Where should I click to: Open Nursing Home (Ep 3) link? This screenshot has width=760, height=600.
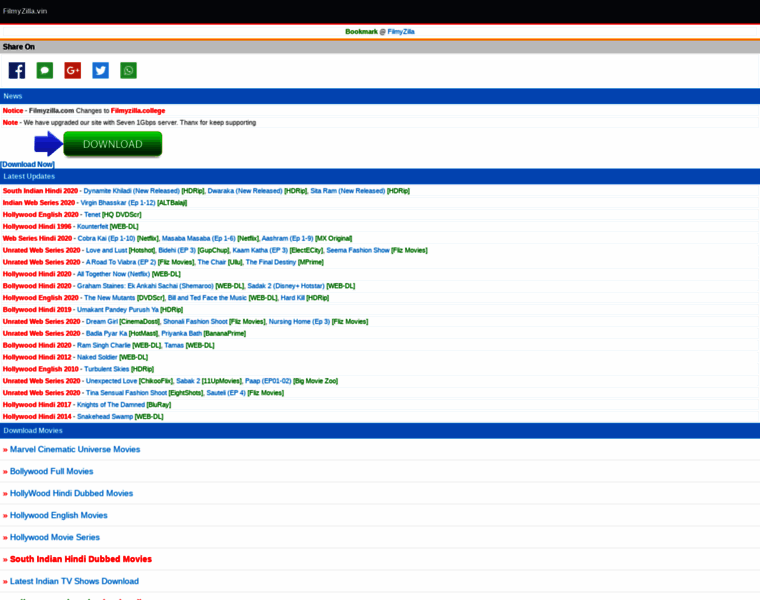(x=299, y=321)
